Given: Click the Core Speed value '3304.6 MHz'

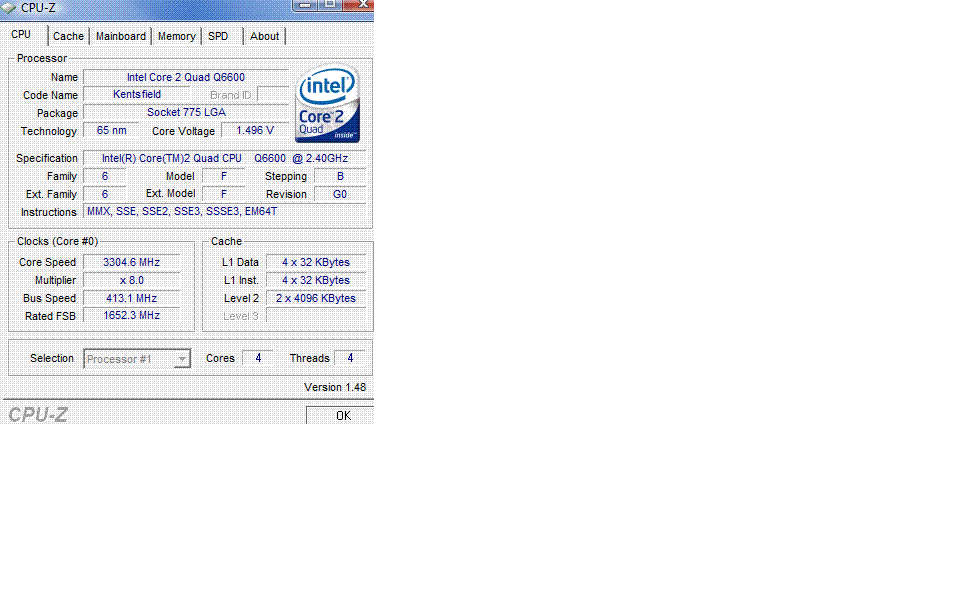Looking at the screenshot, I should [132, 262].
